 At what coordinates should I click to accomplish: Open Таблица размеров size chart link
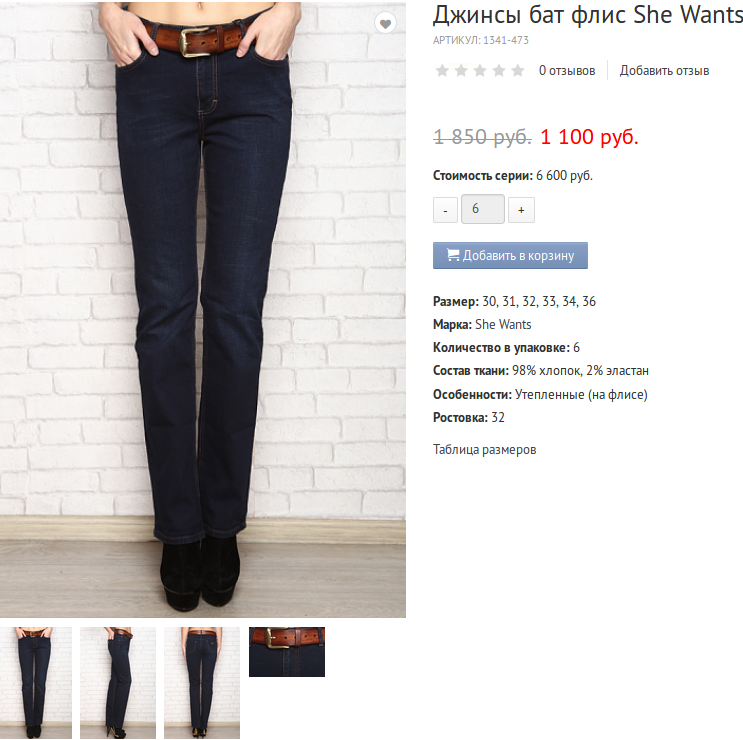[x=484, y=449]
